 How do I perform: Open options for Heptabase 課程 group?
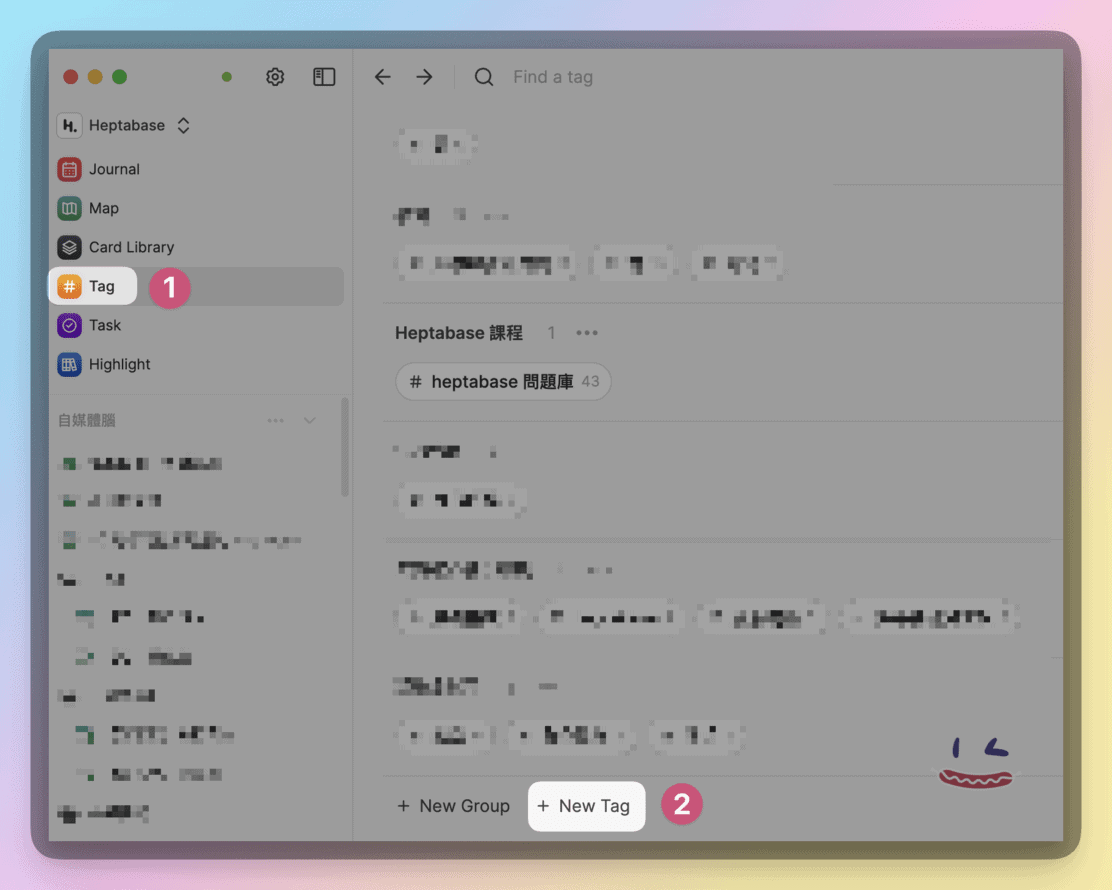pos(586,333)
